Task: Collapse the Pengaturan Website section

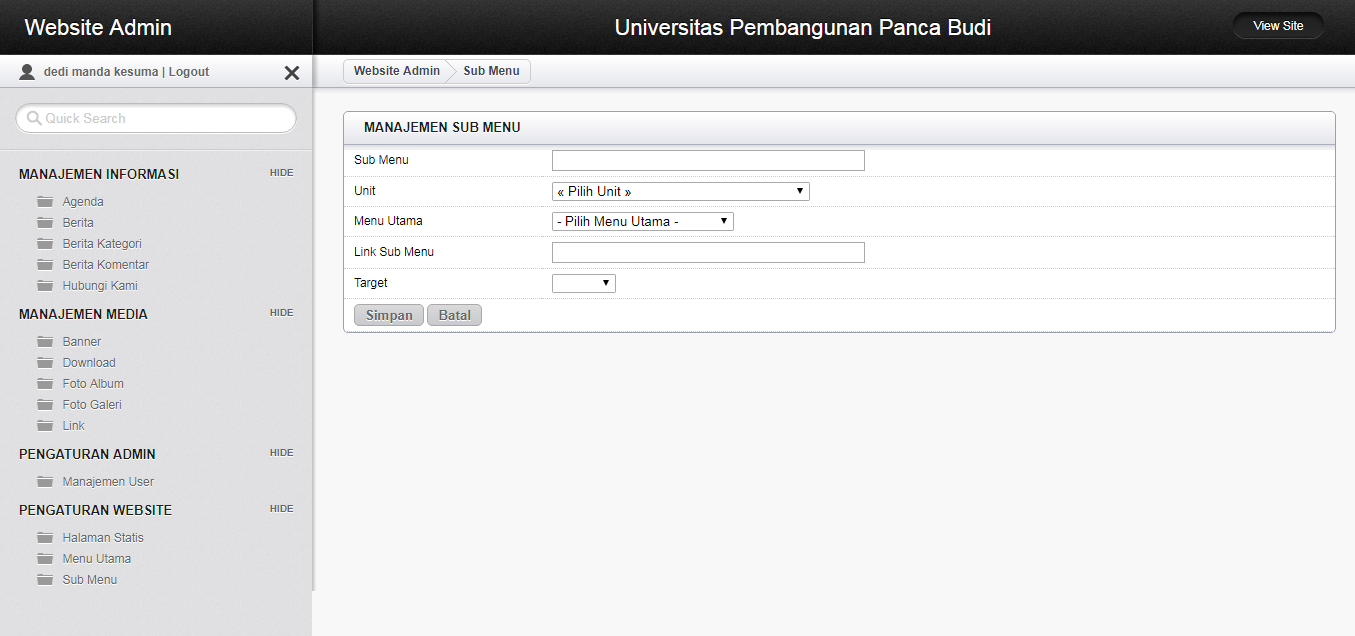Action: coord(281,509)
